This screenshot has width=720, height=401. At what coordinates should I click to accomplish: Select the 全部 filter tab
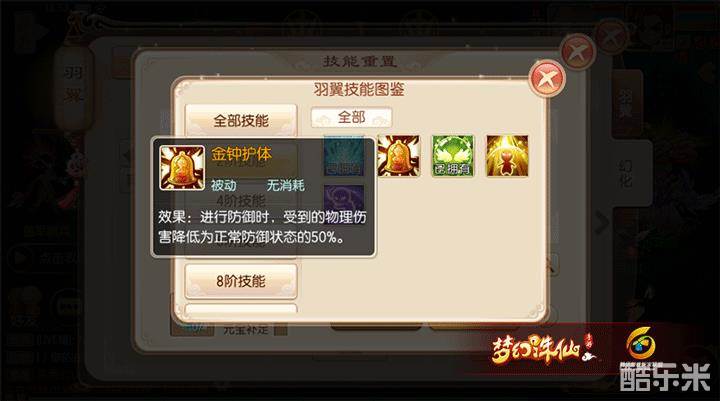click(x=351, y=118)
